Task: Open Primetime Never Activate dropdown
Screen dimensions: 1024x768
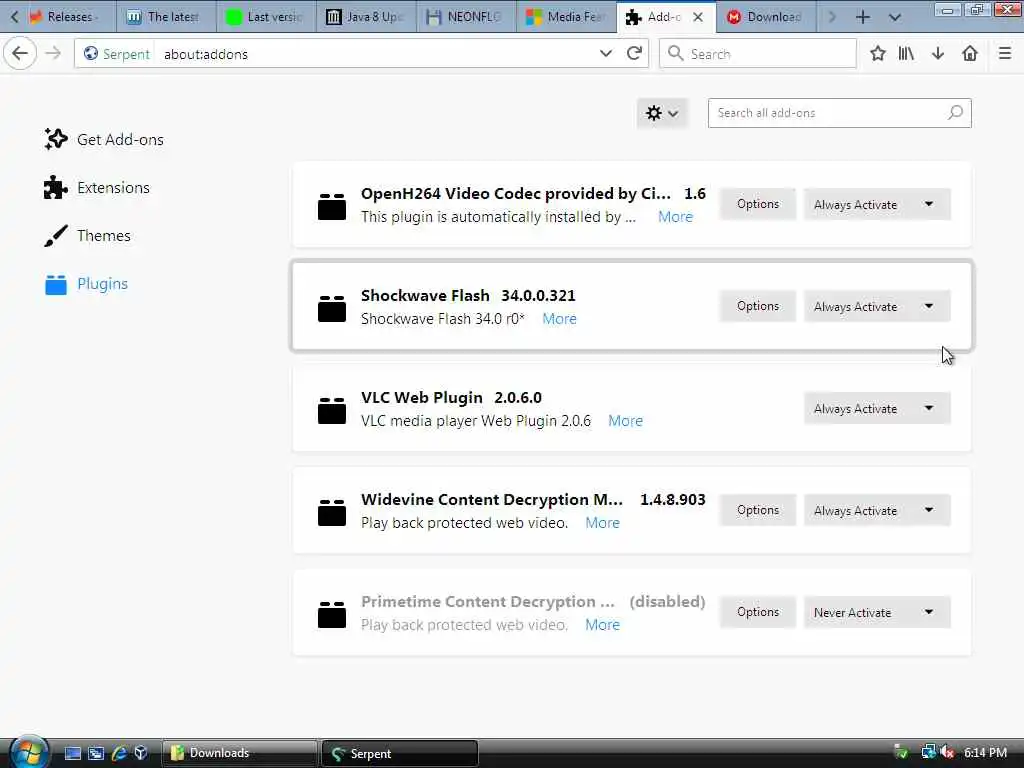Action: [x=877, y=612]
